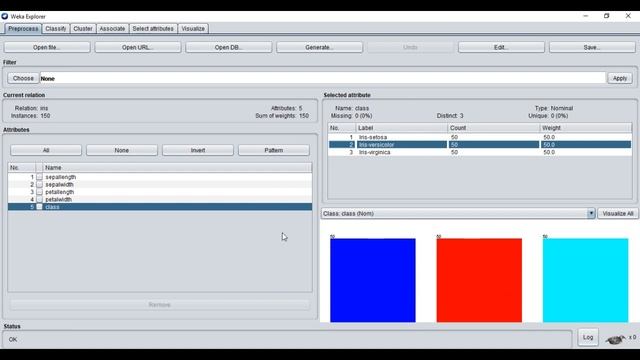The height and width of the screenshot is (360, 640).
Task: Click the blue Iris-setosa histogram bar
Action: point(373,280)
